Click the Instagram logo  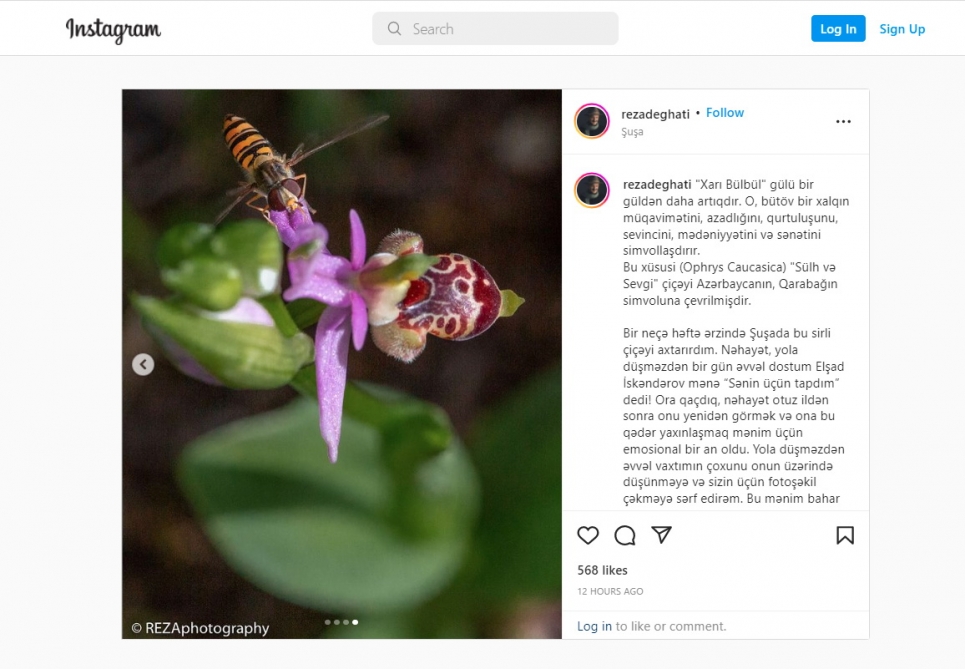click(113, 29)
